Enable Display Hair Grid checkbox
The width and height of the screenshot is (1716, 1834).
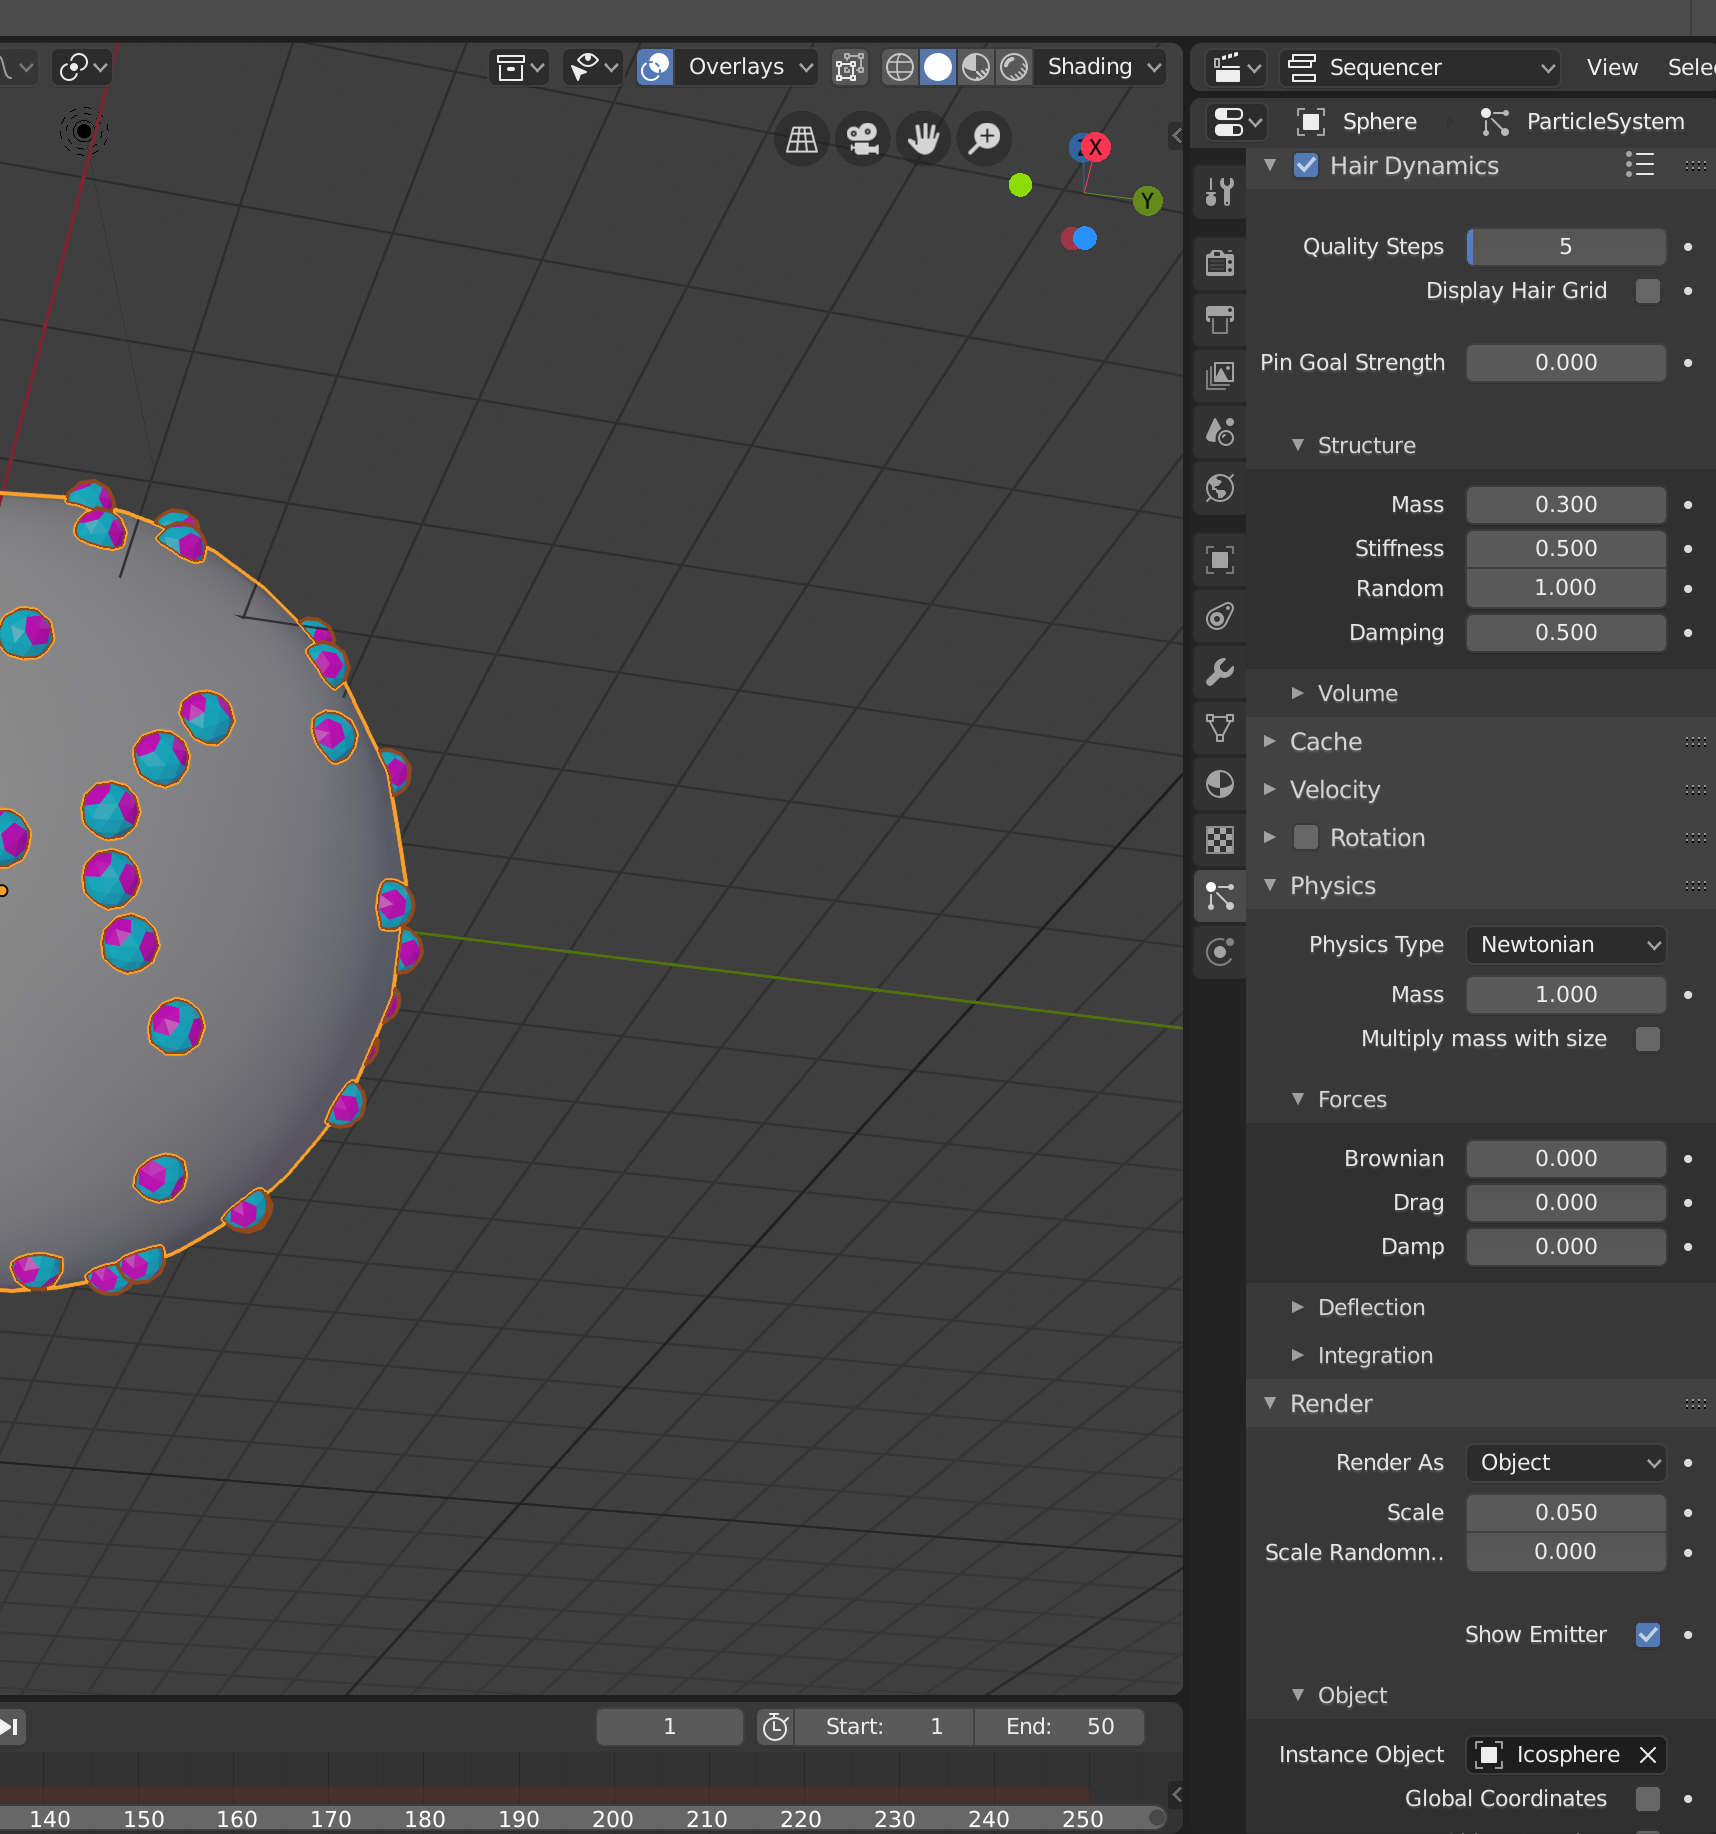tap(1648, 291)
